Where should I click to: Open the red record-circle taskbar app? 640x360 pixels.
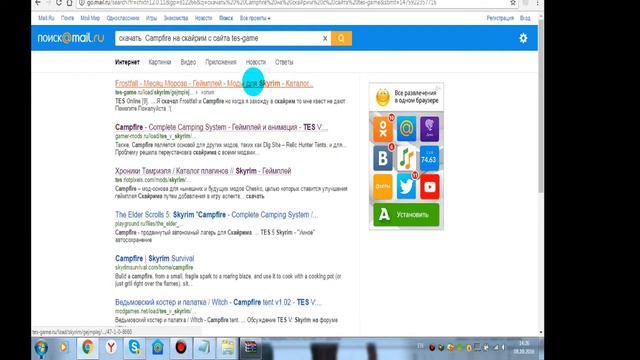coord(181,347)
